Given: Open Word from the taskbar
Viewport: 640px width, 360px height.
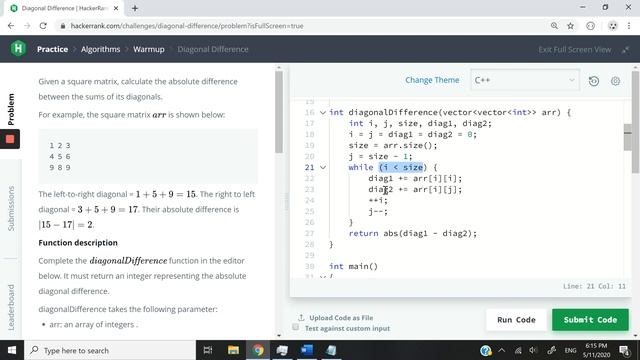Looking at the screenshot, I should pyautogui.click(x=307, y=350).
